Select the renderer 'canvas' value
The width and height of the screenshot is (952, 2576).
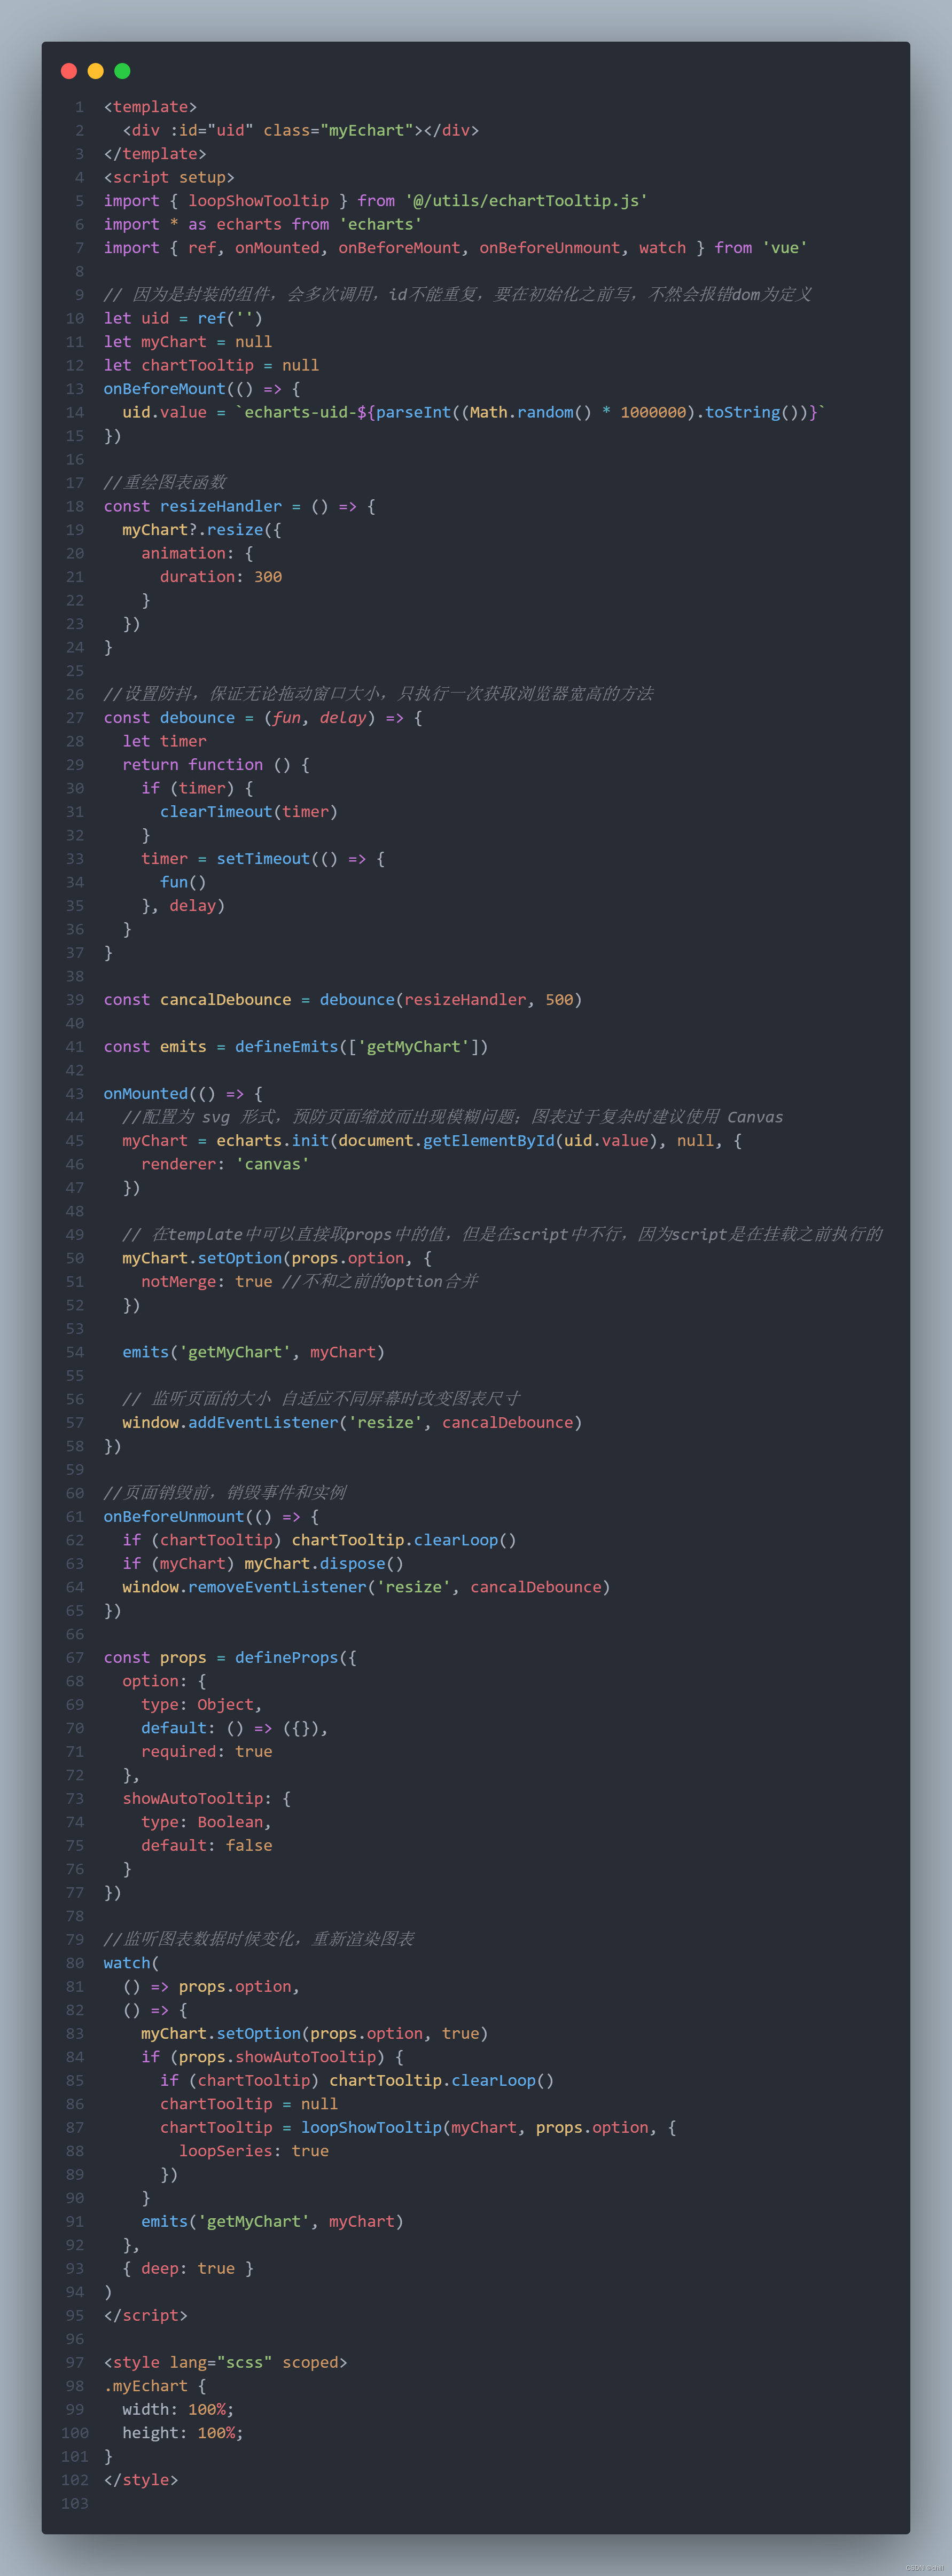click(273, 1164)
